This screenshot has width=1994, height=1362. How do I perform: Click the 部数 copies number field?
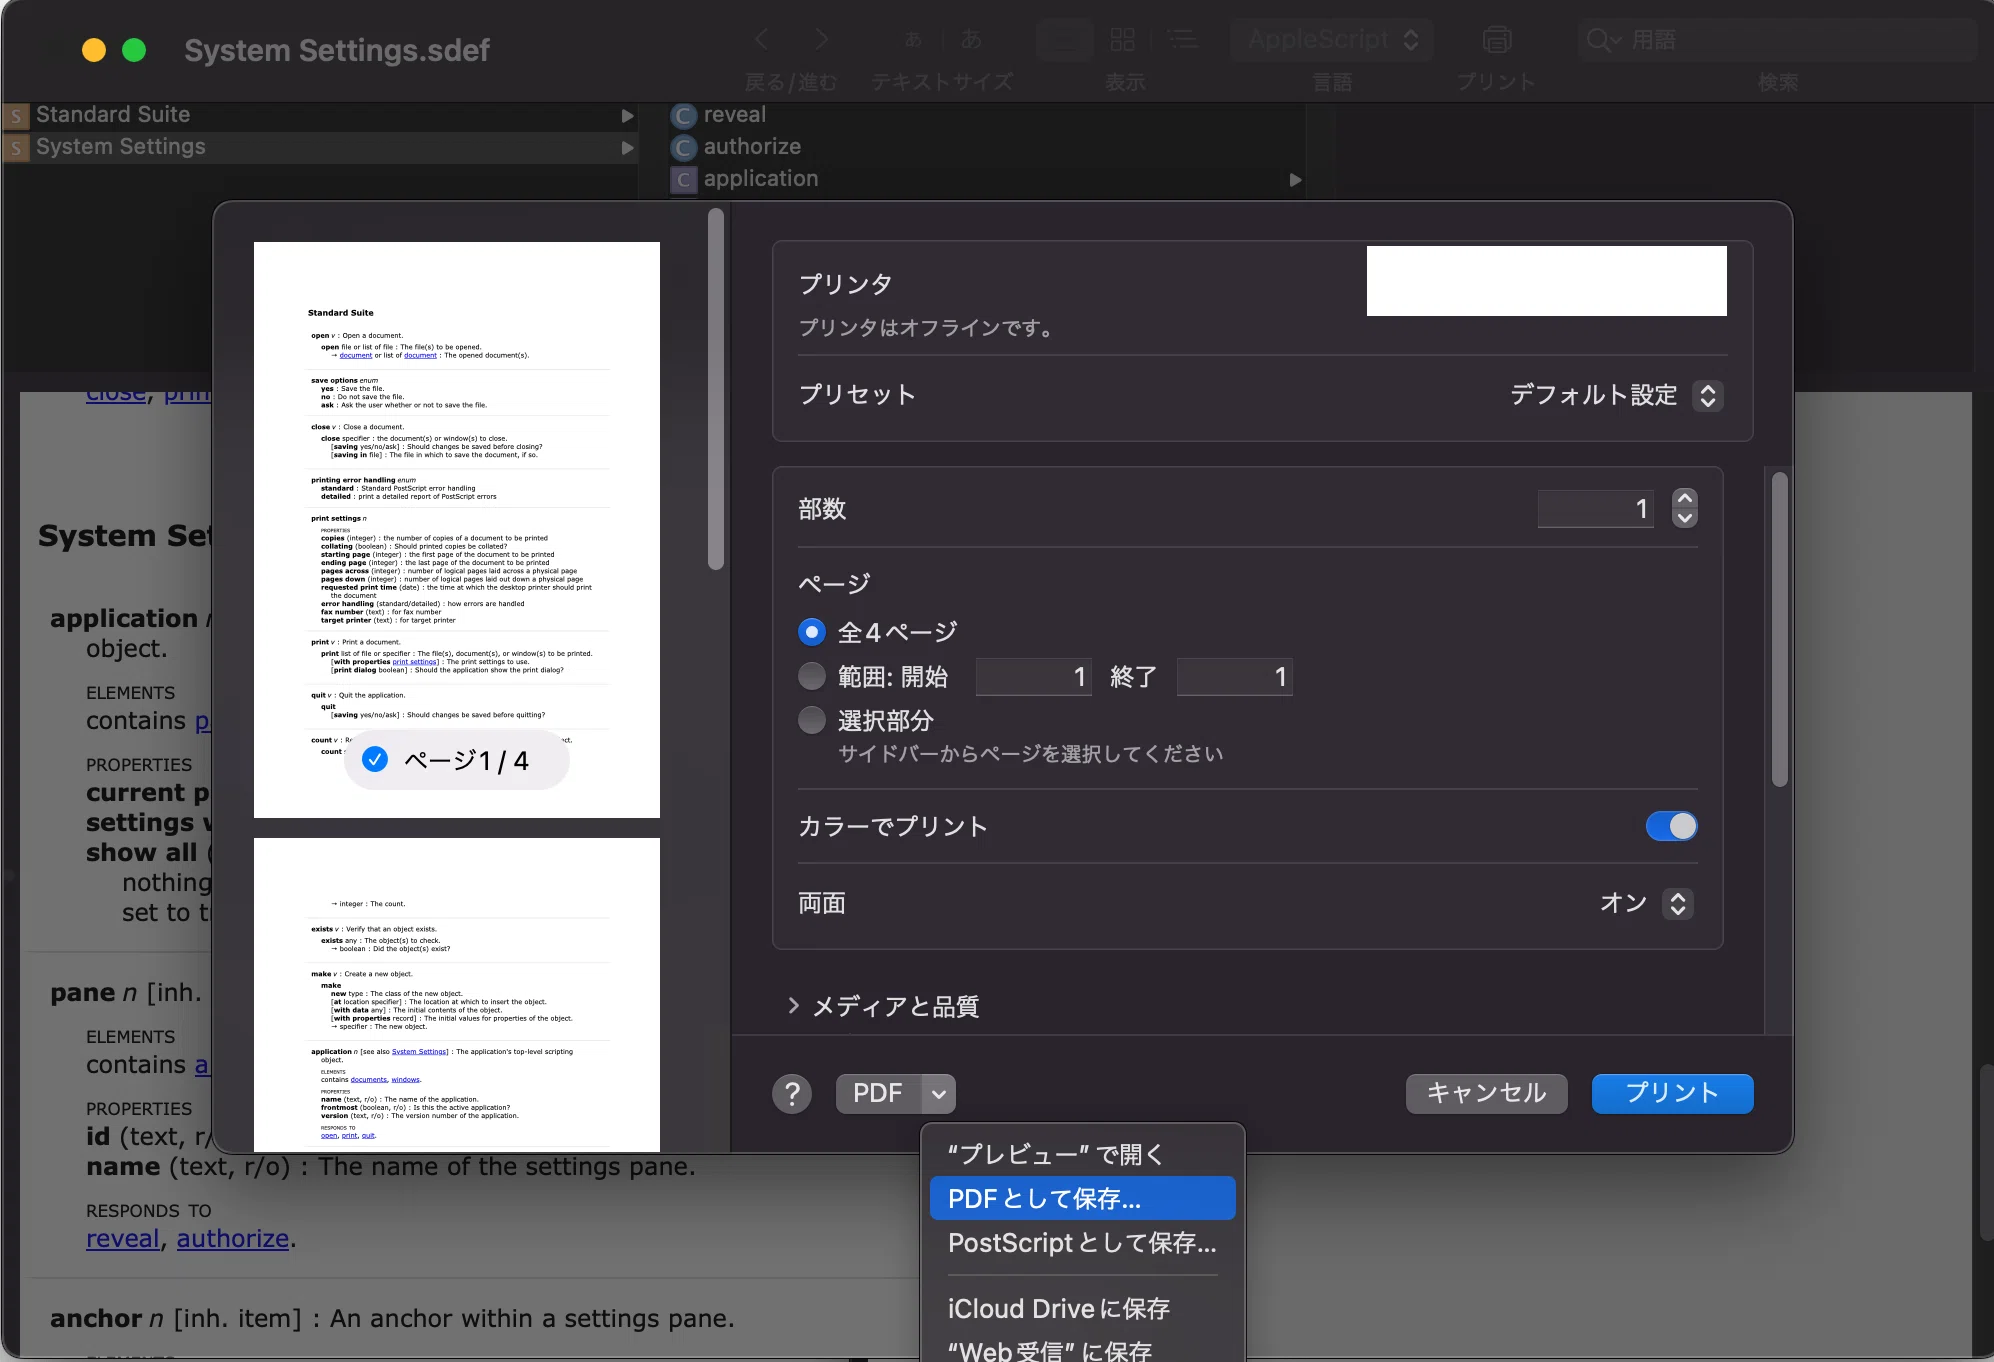[x=1596, y=509]
